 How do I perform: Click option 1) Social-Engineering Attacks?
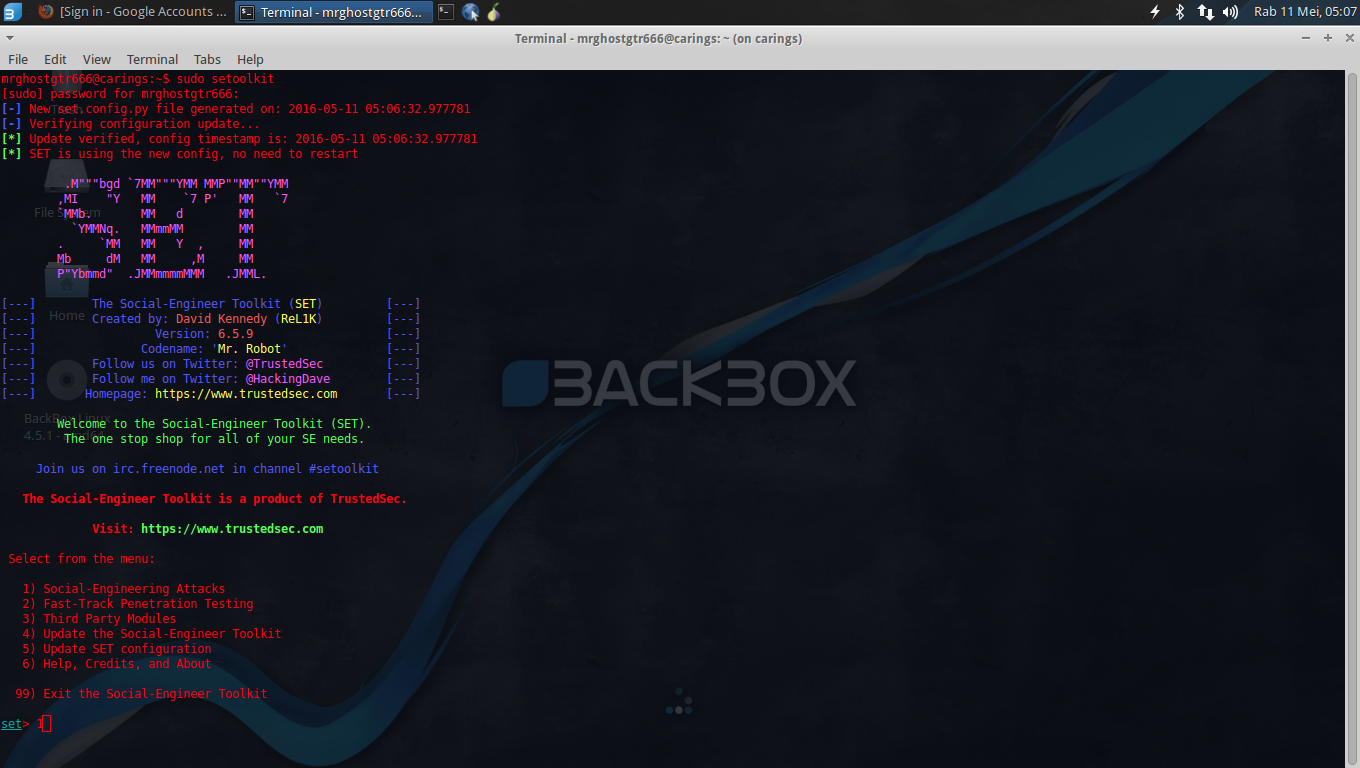click(x=124, y=589)
